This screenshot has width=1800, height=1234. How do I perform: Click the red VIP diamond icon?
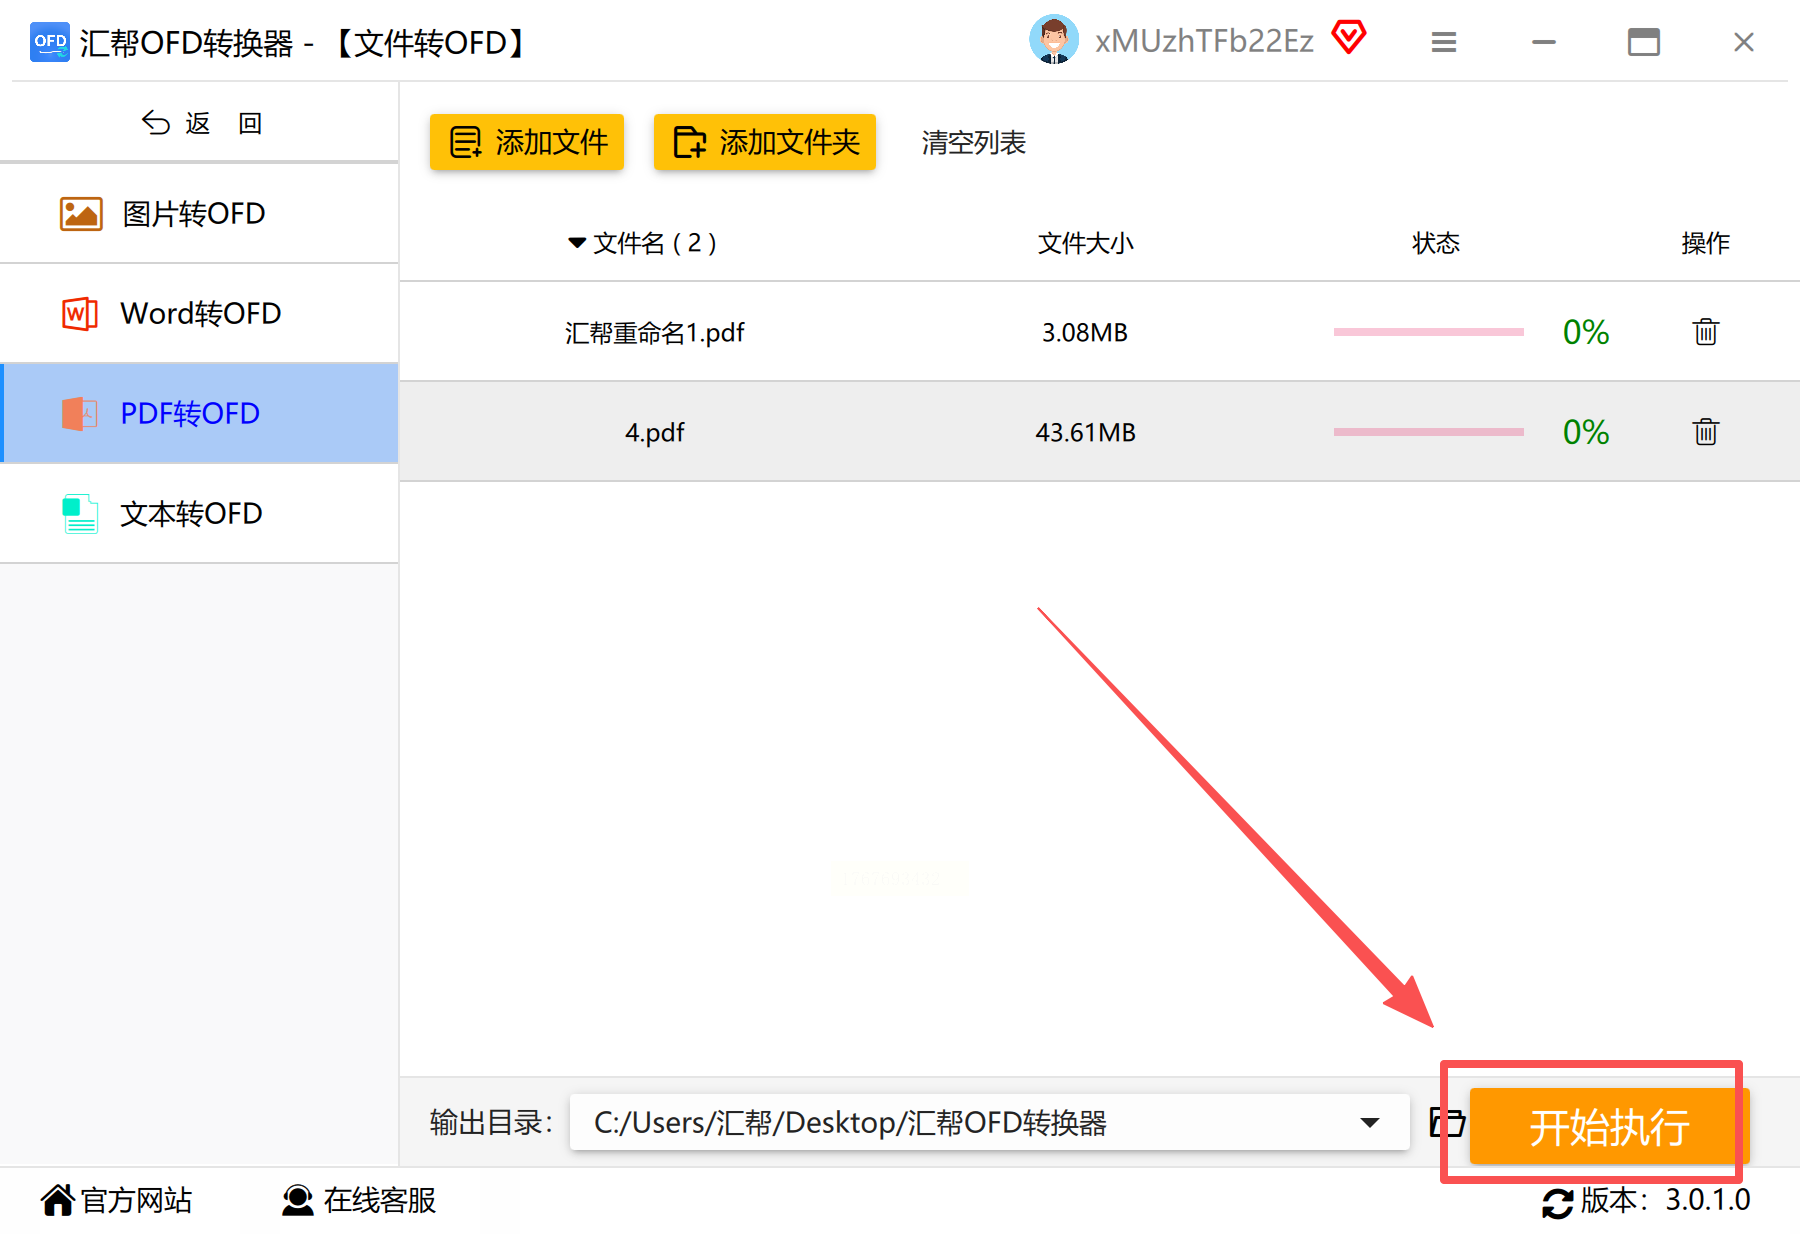[1348, 38]
